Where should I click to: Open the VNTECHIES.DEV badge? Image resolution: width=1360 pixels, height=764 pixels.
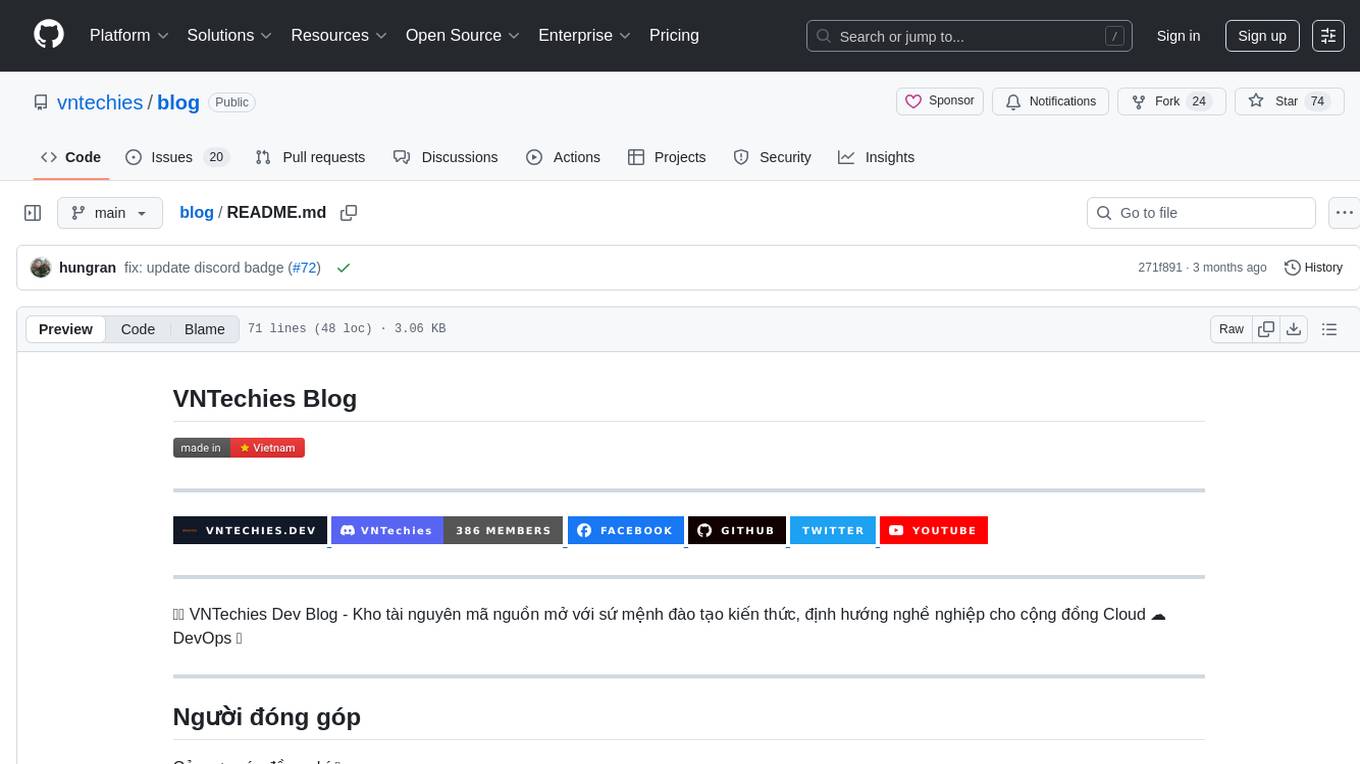[250, 530]
